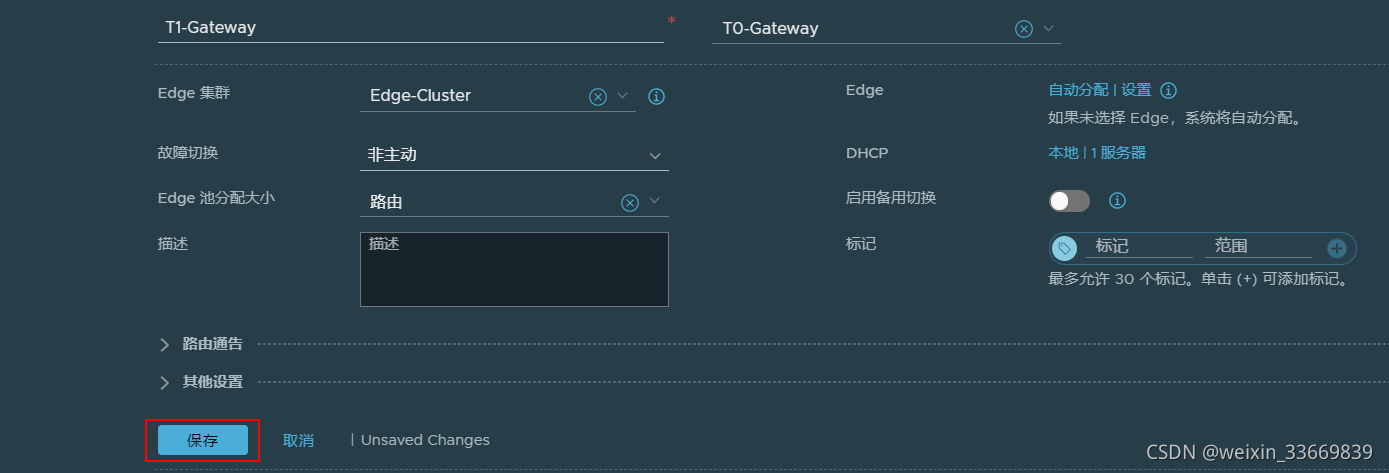The width and height of the screenshot is (1389, 473).
Task: Open the Edge 设置 link
Action: [x=1136, y=90]
